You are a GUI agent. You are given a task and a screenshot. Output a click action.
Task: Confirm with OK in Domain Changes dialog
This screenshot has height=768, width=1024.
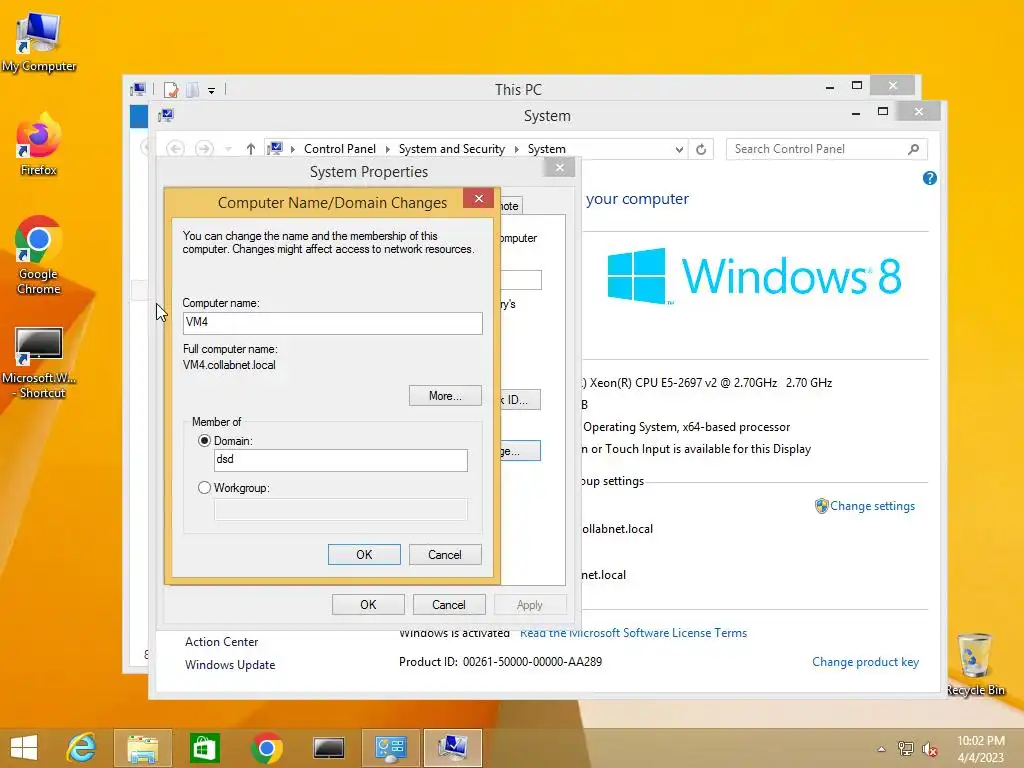tap(364, 554)
